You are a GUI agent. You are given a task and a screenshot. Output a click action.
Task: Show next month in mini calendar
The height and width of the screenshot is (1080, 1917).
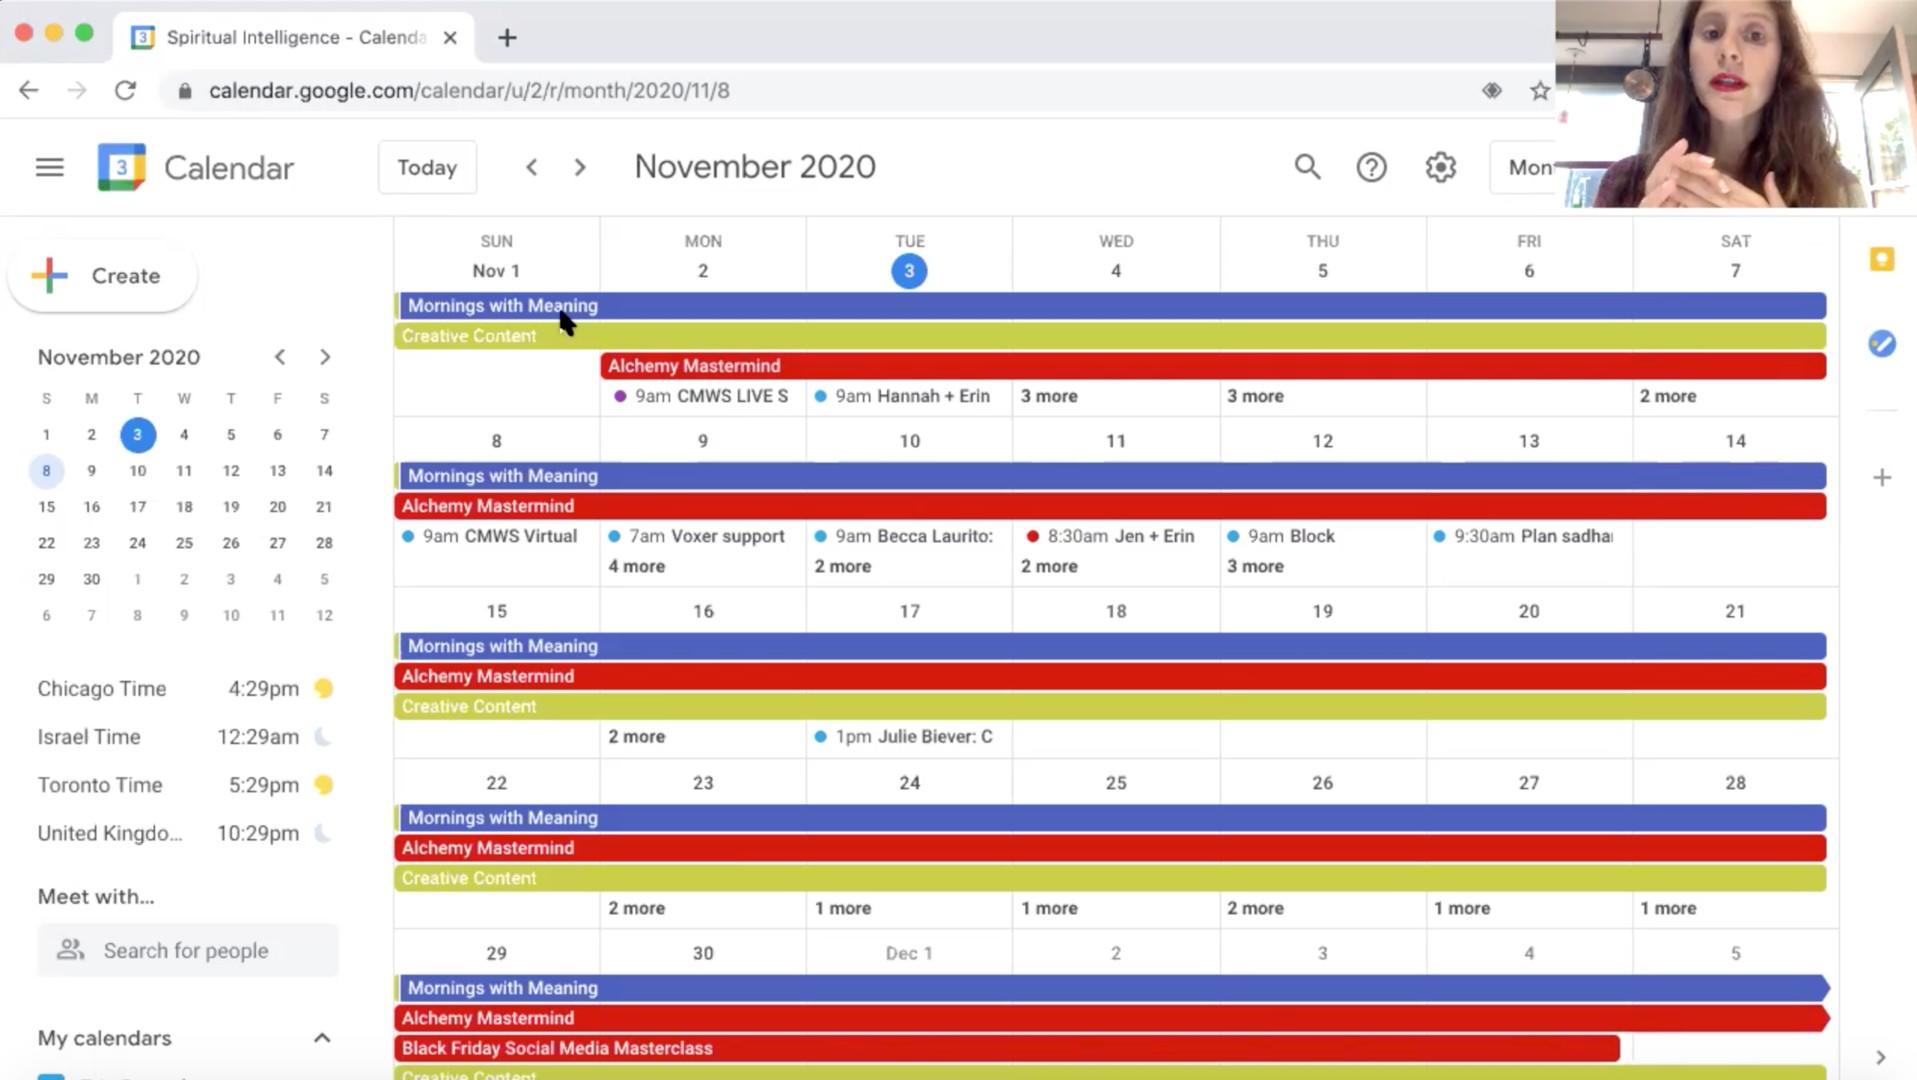pos(325,357)
